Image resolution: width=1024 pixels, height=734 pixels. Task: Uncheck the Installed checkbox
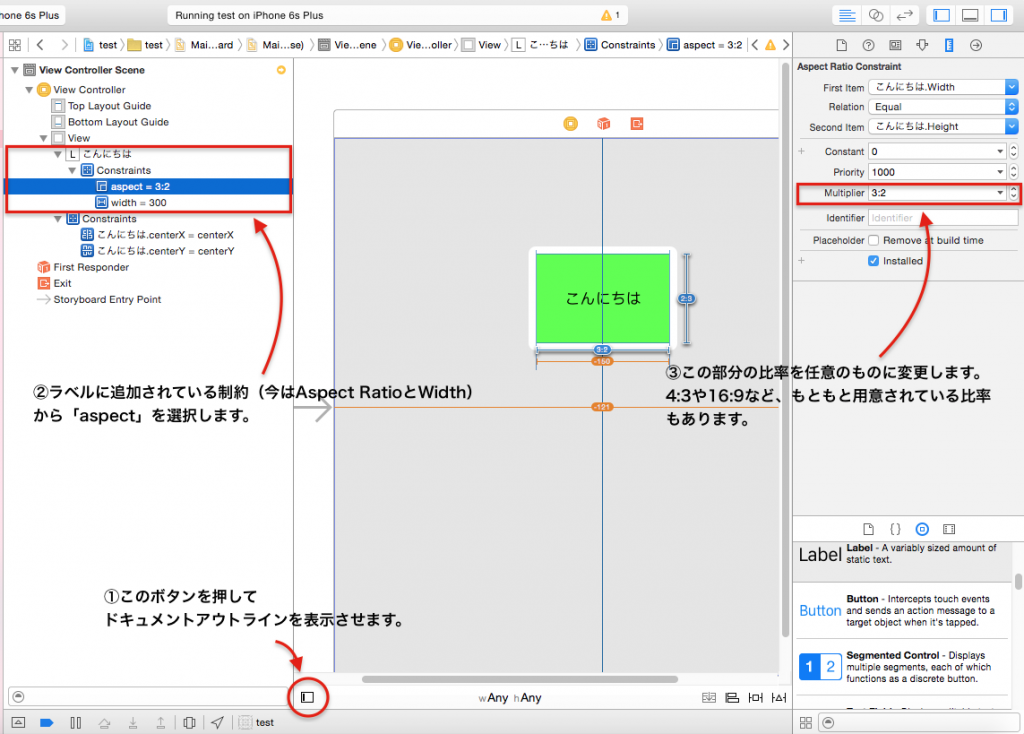[874, 261]
